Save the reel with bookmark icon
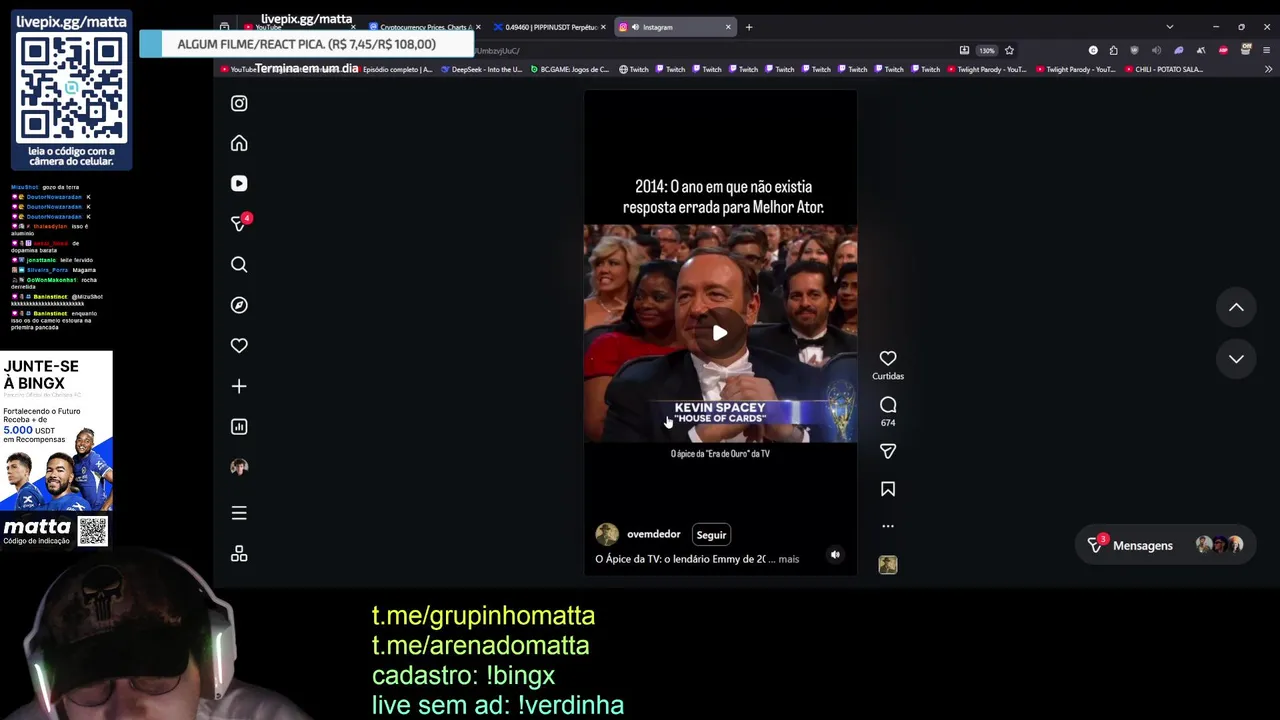The height and width of the screenshot is (720, 1280). pyautogui.click(x=888, y=489)
